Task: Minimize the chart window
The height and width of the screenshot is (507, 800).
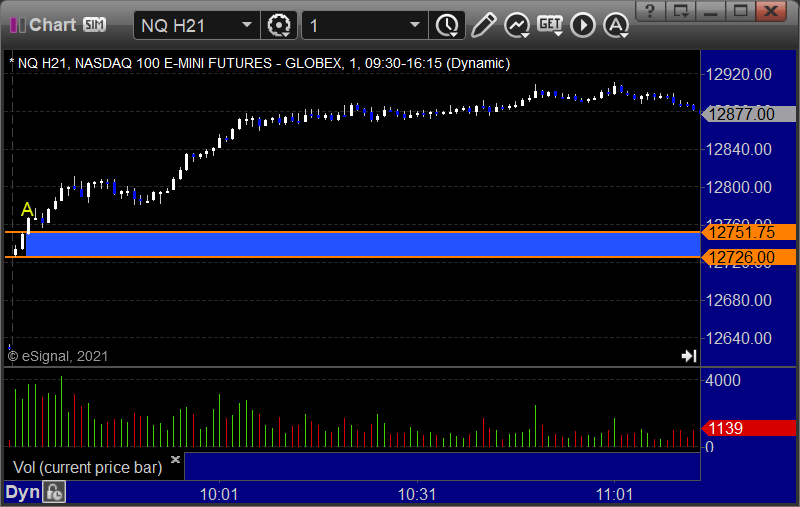Action: (710, 11)
